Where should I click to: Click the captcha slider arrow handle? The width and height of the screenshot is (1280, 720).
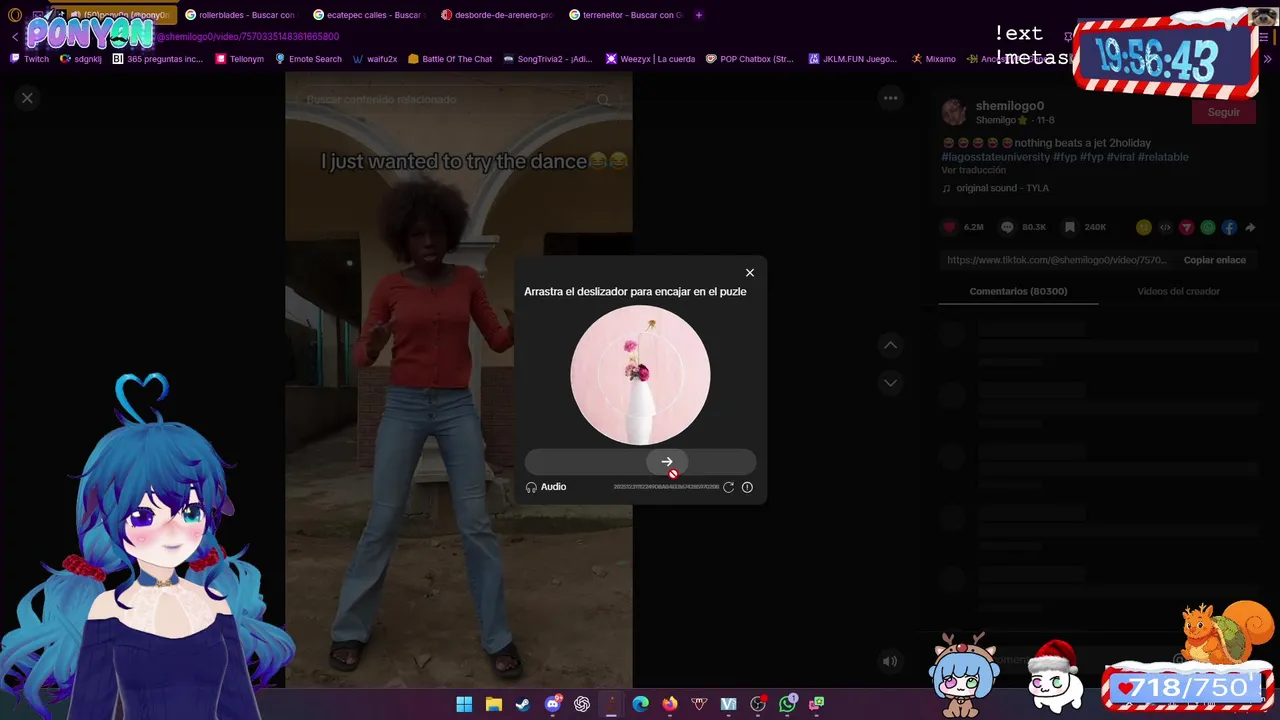667,462
